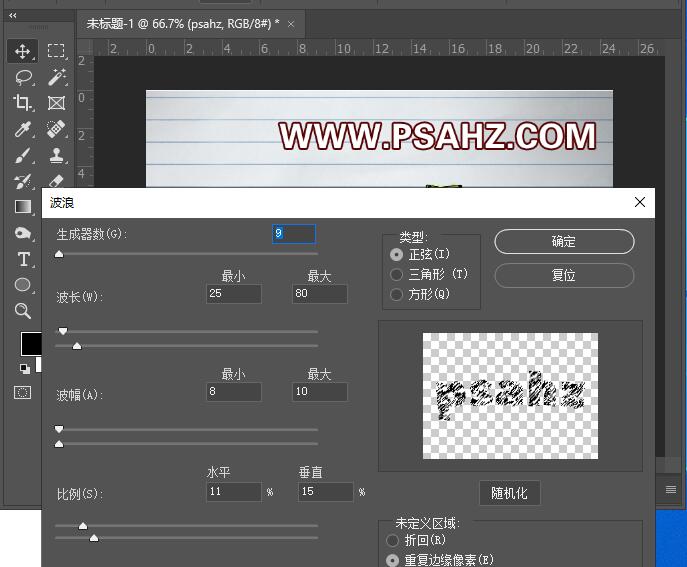
Task: Click the 生成器数 input field
Action: (x=294, y=234)
